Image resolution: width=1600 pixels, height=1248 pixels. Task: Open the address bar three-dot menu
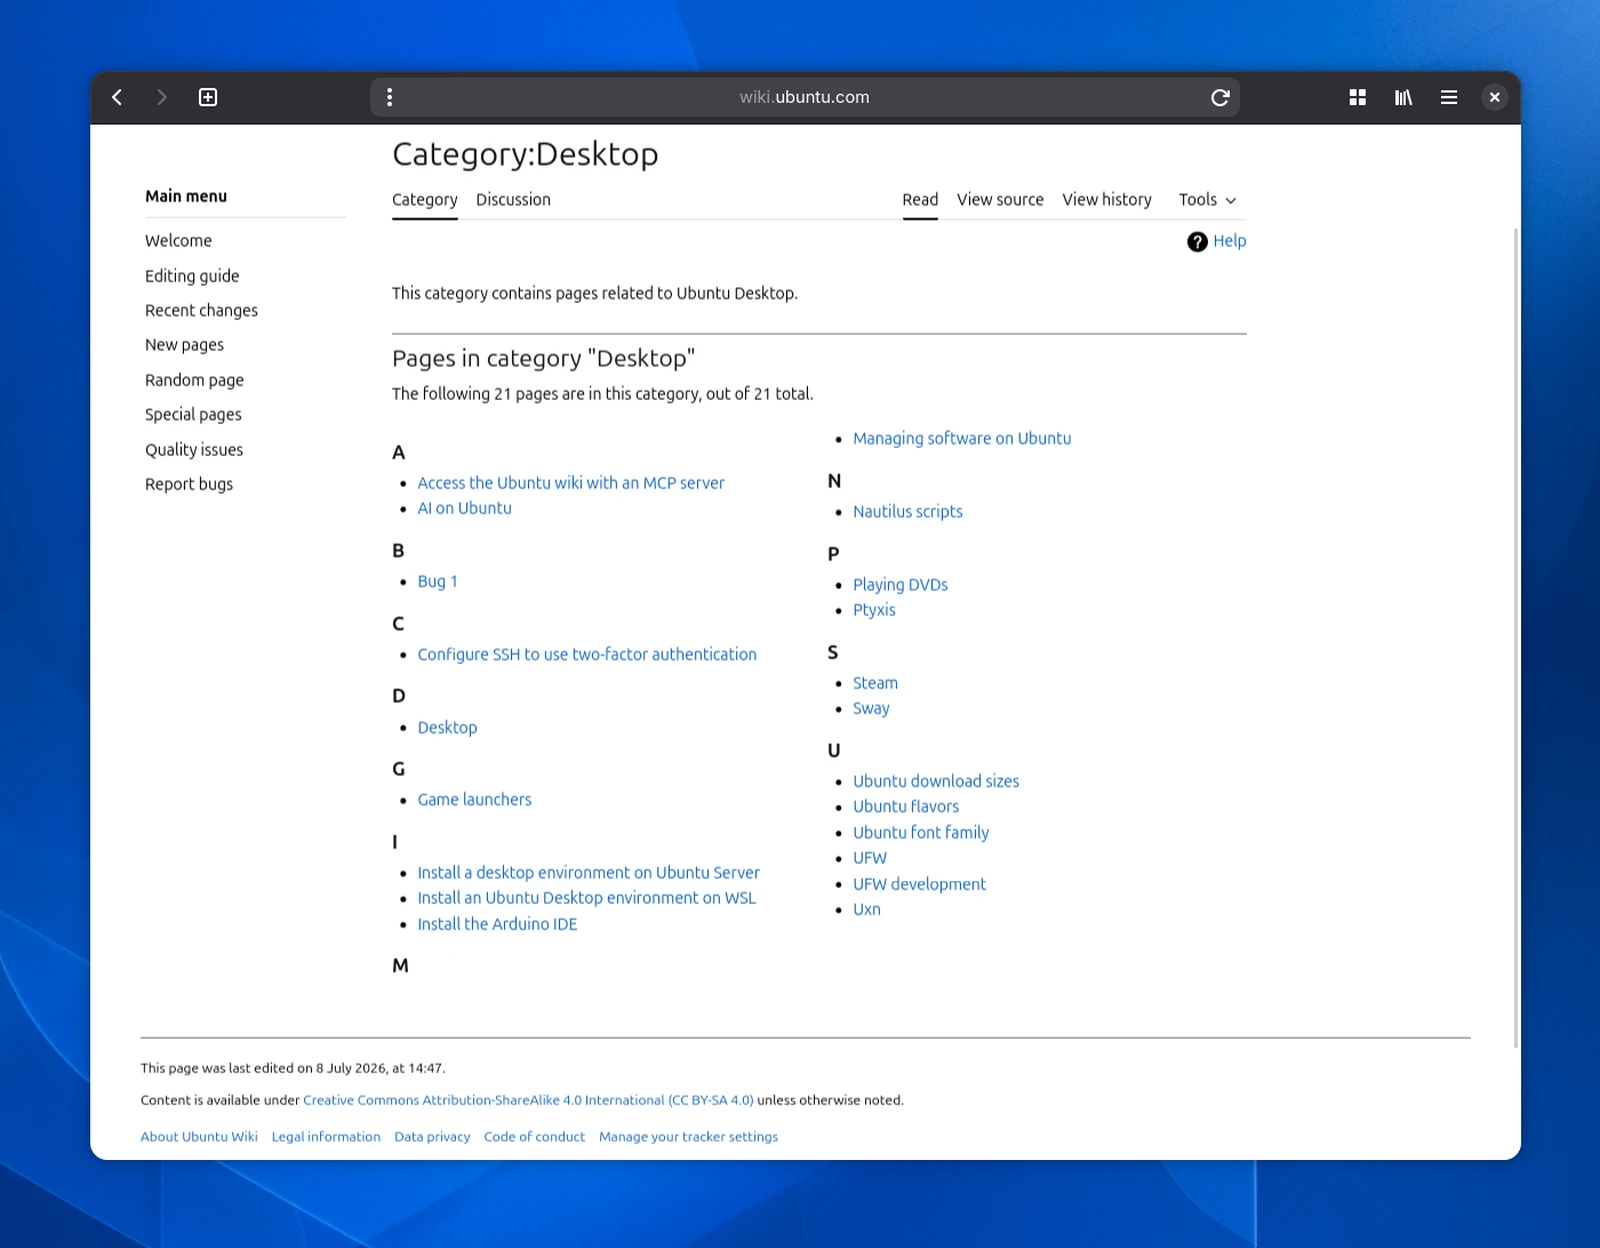390,97
